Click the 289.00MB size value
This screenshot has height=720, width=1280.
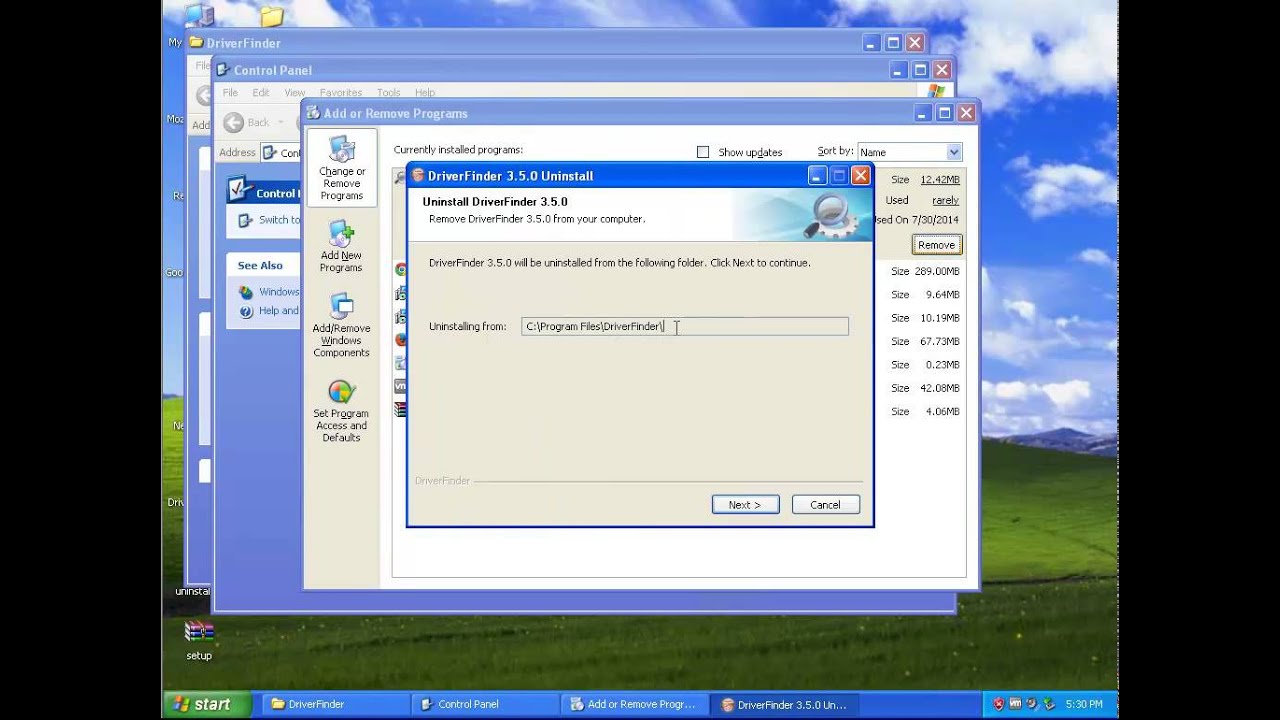[937, 272]
